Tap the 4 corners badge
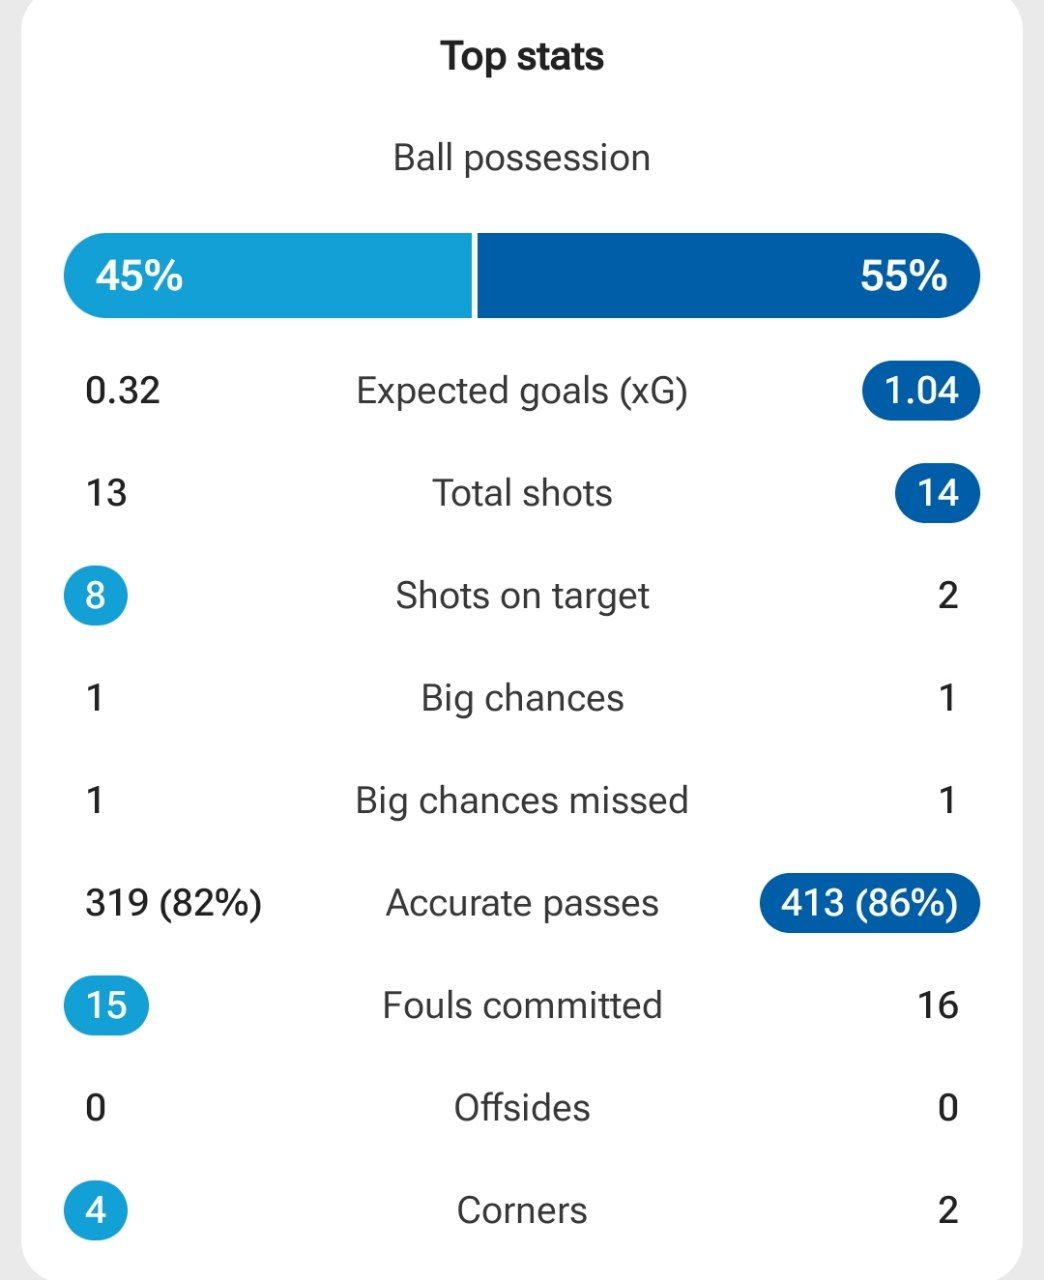Image resolution: width=1044 pixels, height=1280 pixels. coord(95,1210)
